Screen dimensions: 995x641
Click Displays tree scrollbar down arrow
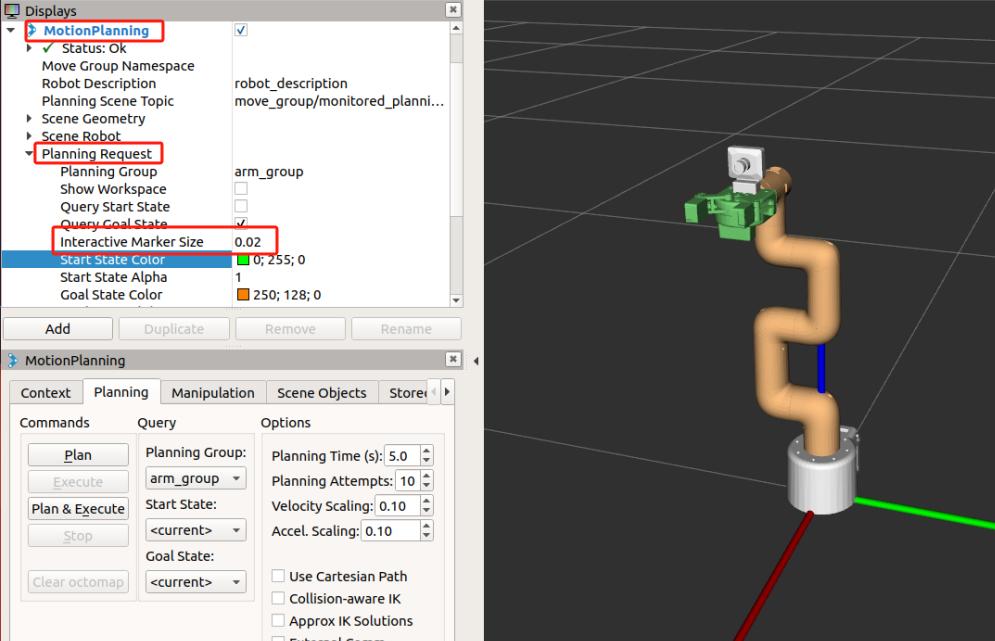(456, 300)
